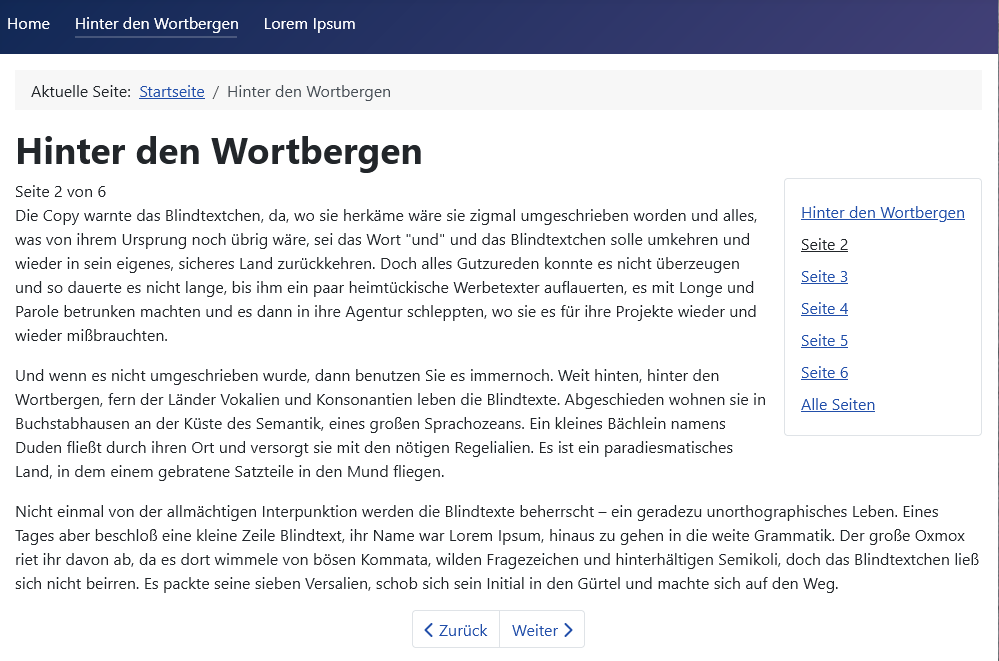Open Hinter den Wortbergen link in sidebar
The image size is (999, 661).
882,212
